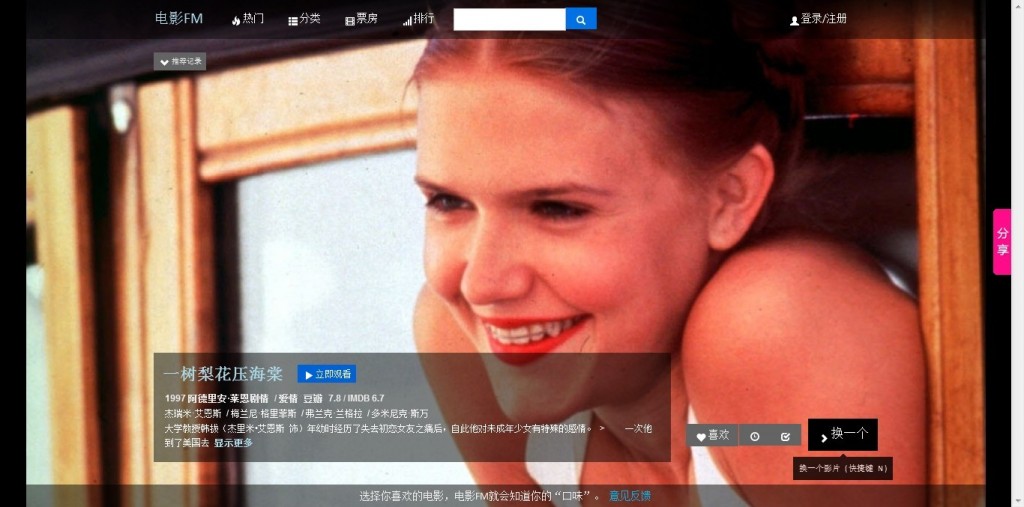Open the pink 分享 share tab
The height and width of the screenshot is (507, 1024).
(1002, 242)
